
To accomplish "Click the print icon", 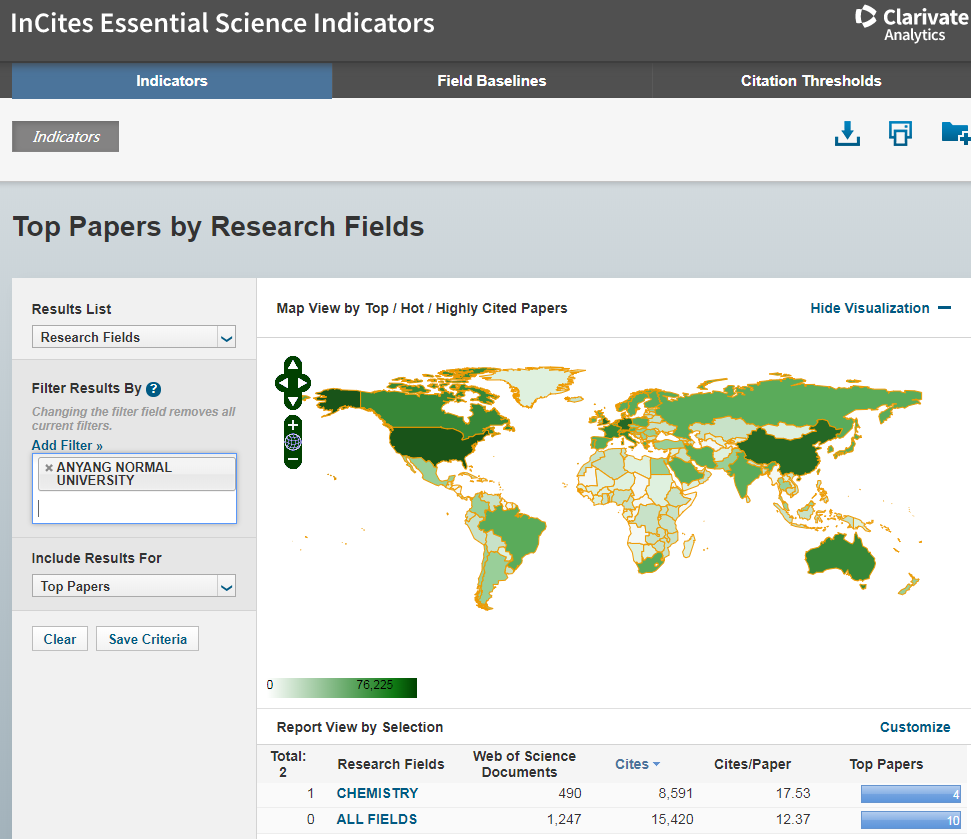I will (x=900, y=134).
